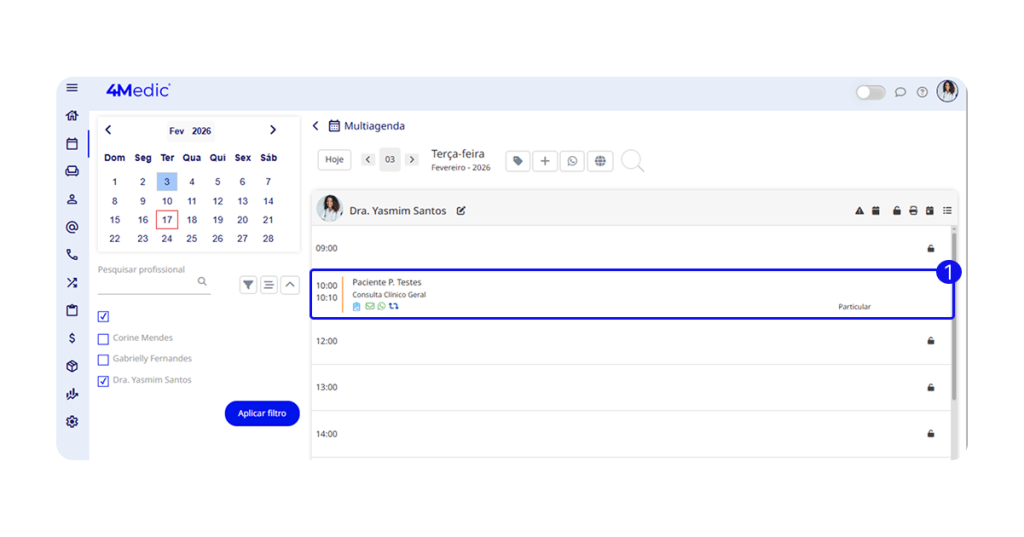Go to next month in the calendar

point(273,130)
